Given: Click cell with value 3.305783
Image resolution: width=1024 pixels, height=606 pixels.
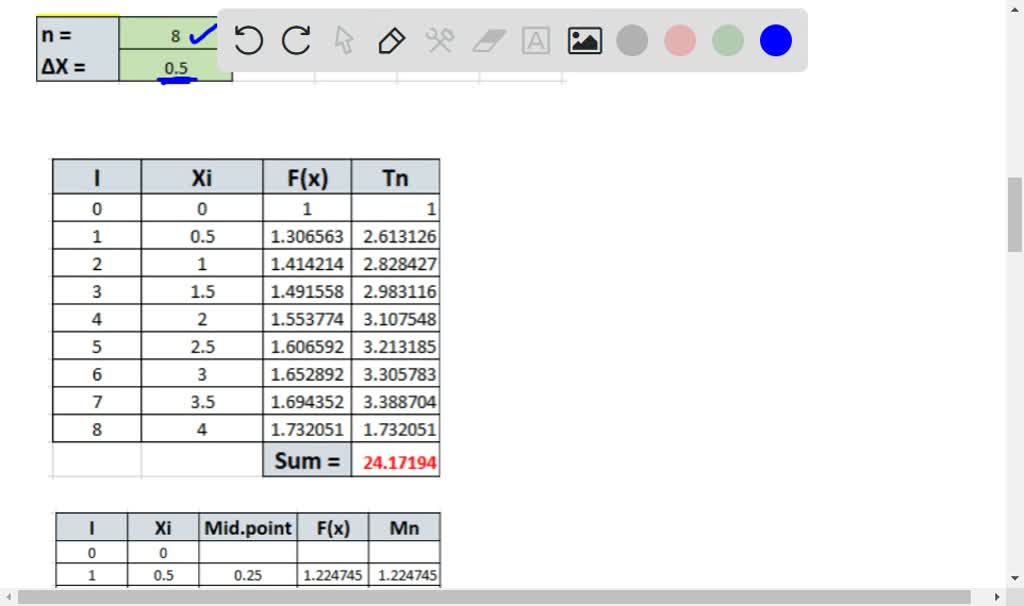Looking at the screenshot, I should [x=396, y=374].
